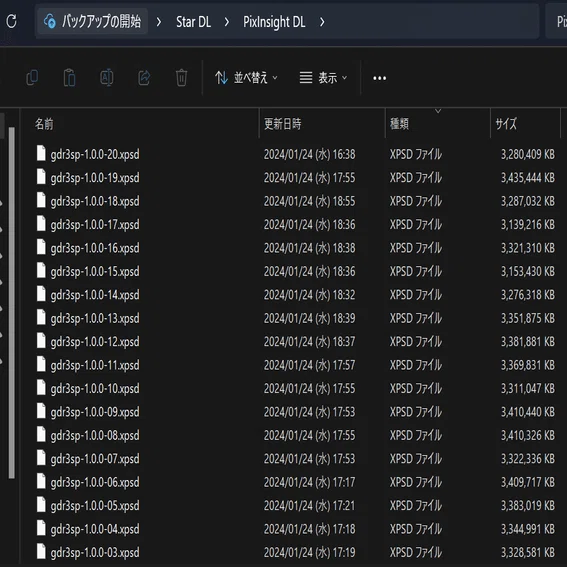Click the paste clipboard icon
The width and height of the screenshot is (567, 567).
(x=69, y=78)
